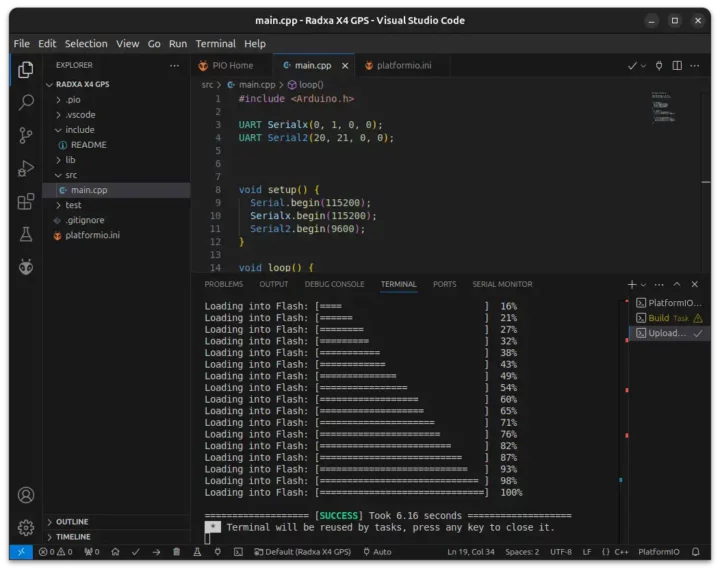Switch to the Problems panel tab
The width and height of the screenshot is (720, 571).
coord(224,285)
